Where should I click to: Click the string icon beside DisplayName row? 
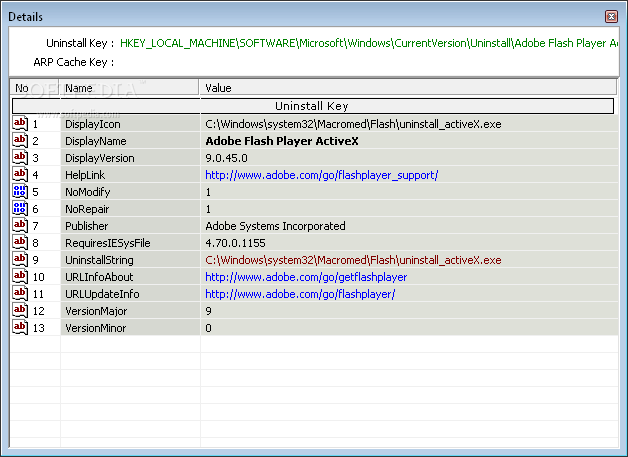(x=20, y=140)
